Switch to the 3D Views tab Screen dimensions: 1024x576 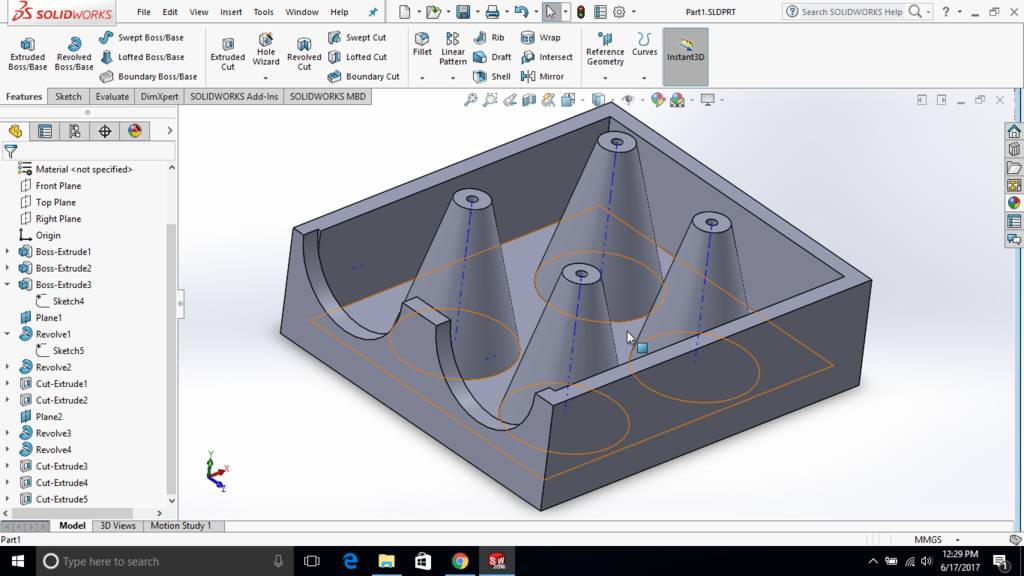(x=118, y=525)
